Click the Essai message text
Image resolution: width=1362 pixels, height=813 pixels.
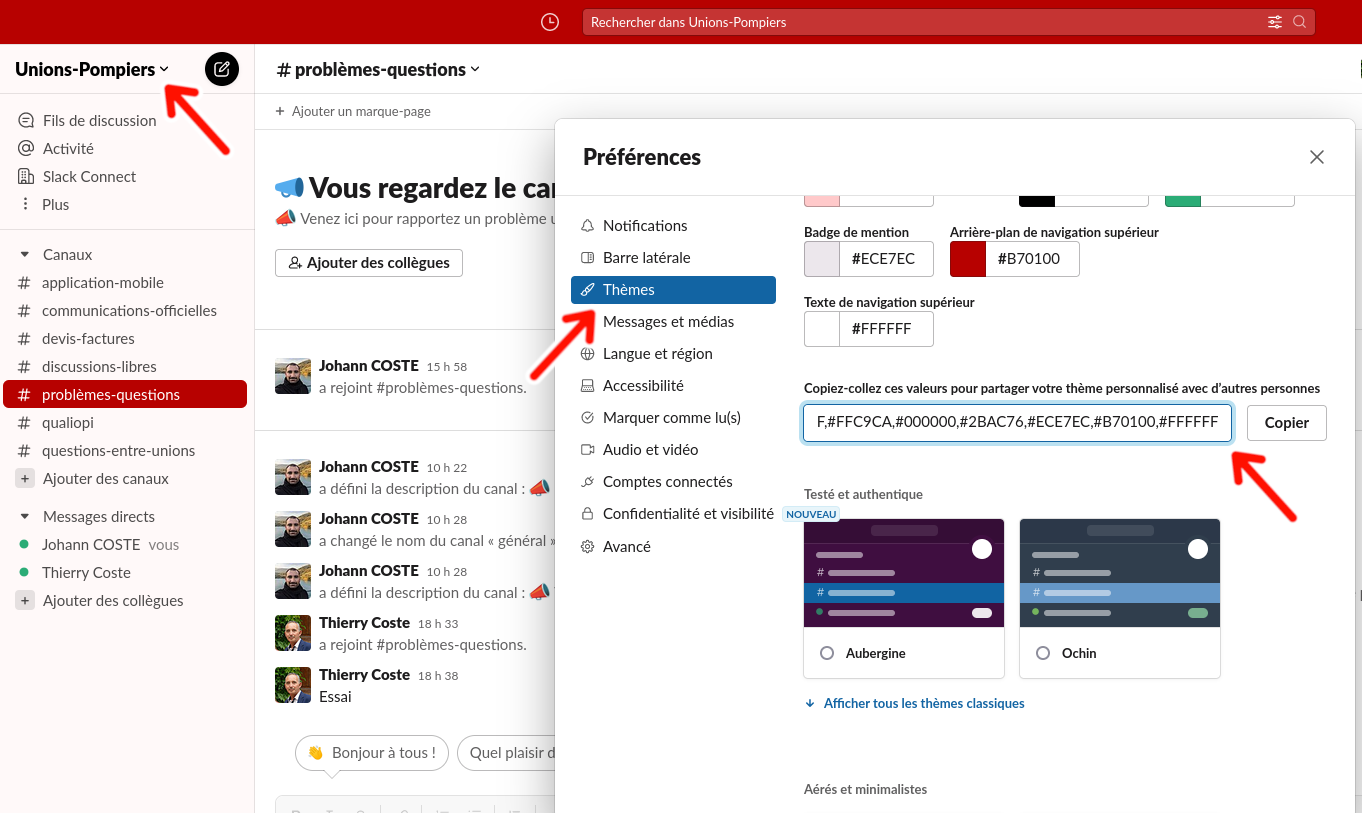[335, 697]
